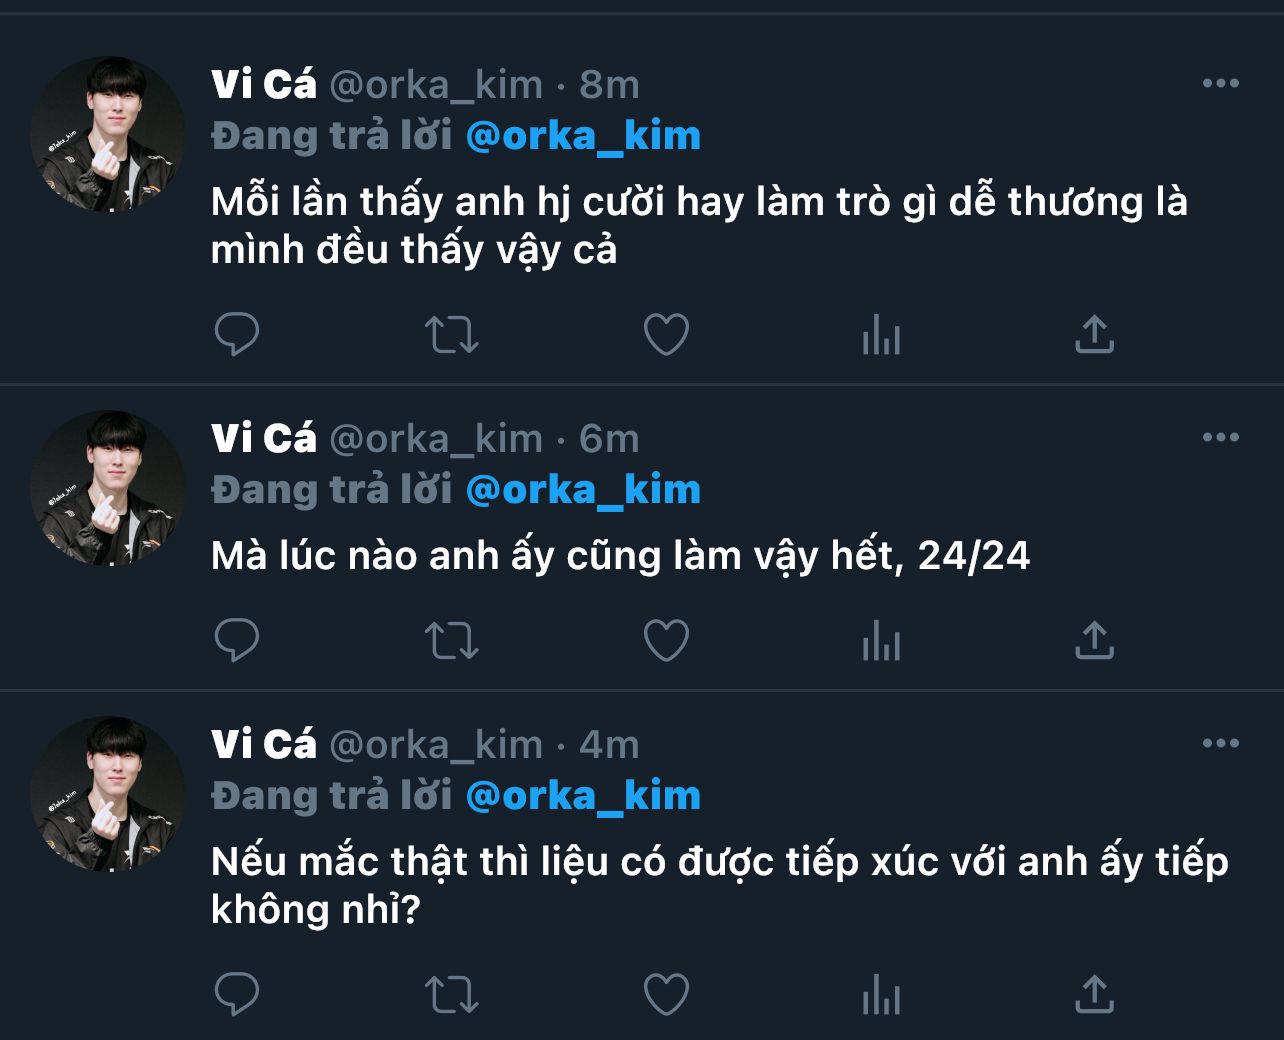Image resolution: width=1284 pixels, height=1040 pixels.
Task: Retweet the tweet posted 6m ago
Action: [452, 641]
